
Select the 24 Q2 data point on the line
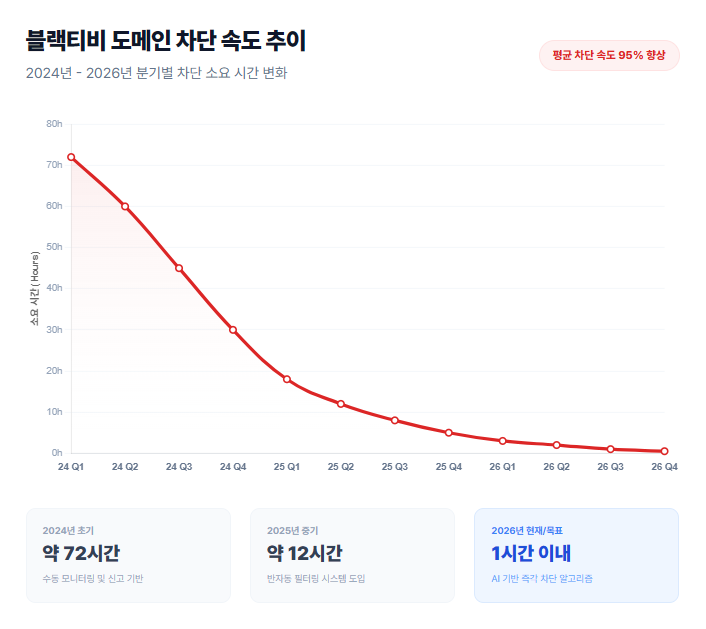click(x=125, y=206)
